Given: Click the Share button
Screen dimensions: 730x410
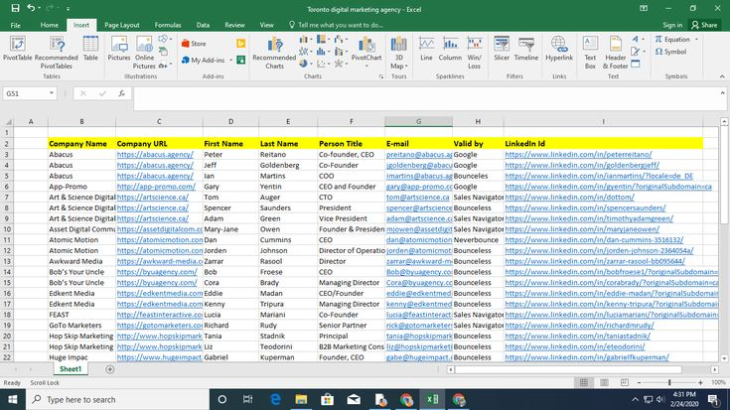Looking at the screenshot, I should 704,24.
